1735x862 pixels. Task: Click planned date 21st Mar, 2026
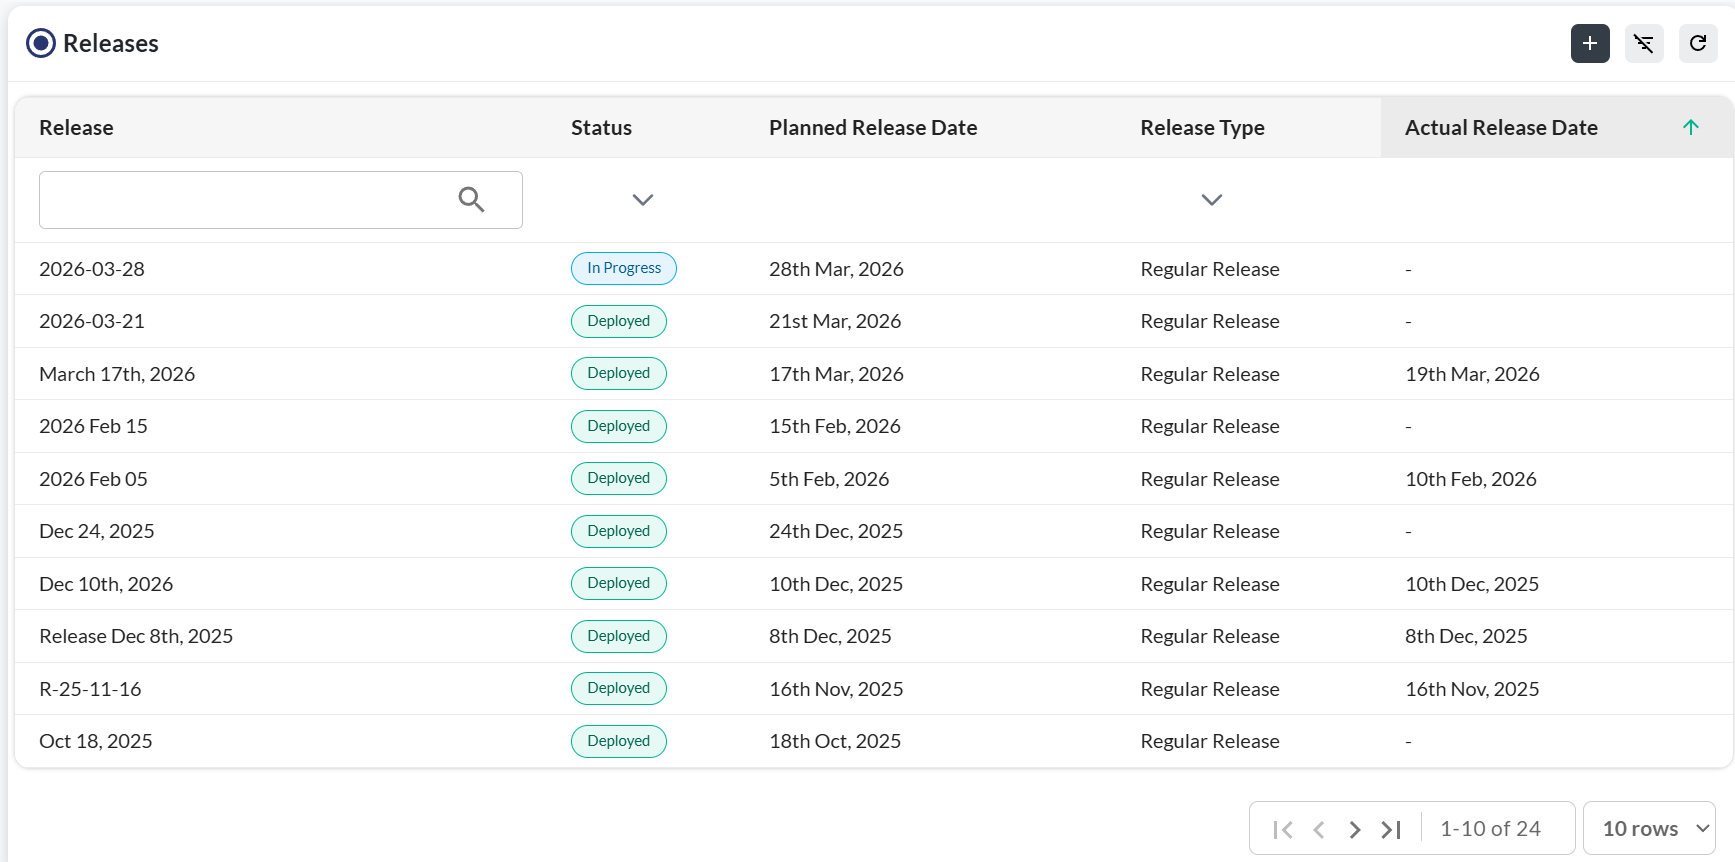(835, 321)
